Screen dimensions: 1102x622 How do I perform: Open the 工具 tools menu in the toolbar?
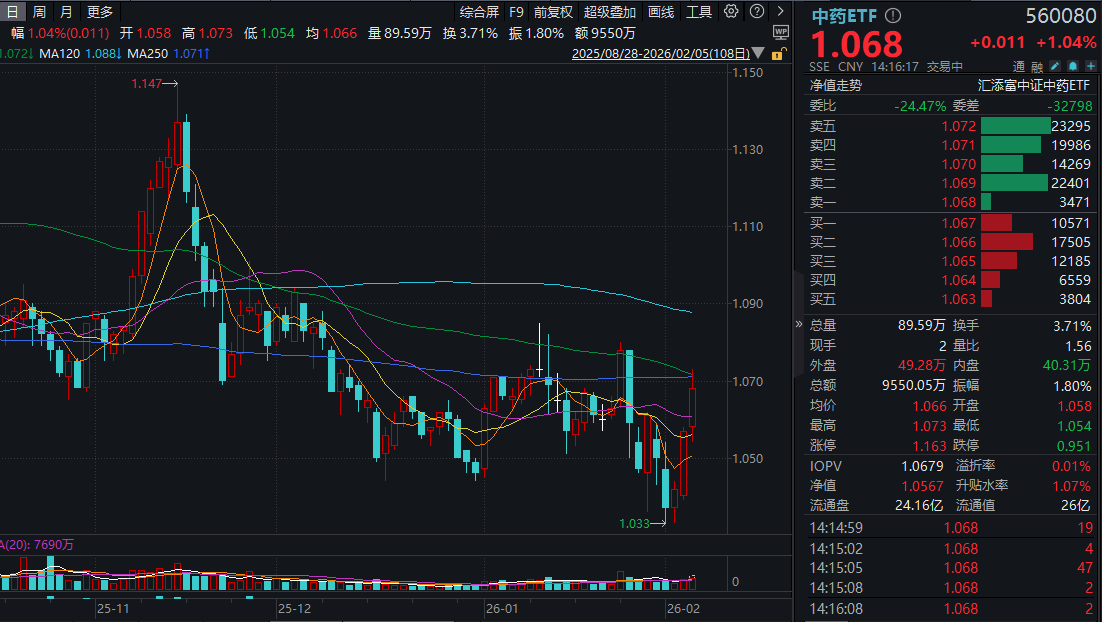[x=700, y=11]
